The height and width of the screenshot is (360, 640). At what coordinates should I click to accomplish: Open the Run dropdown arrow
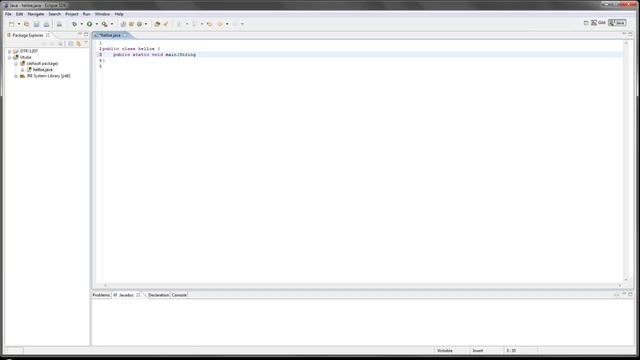(x=97, y=24)
